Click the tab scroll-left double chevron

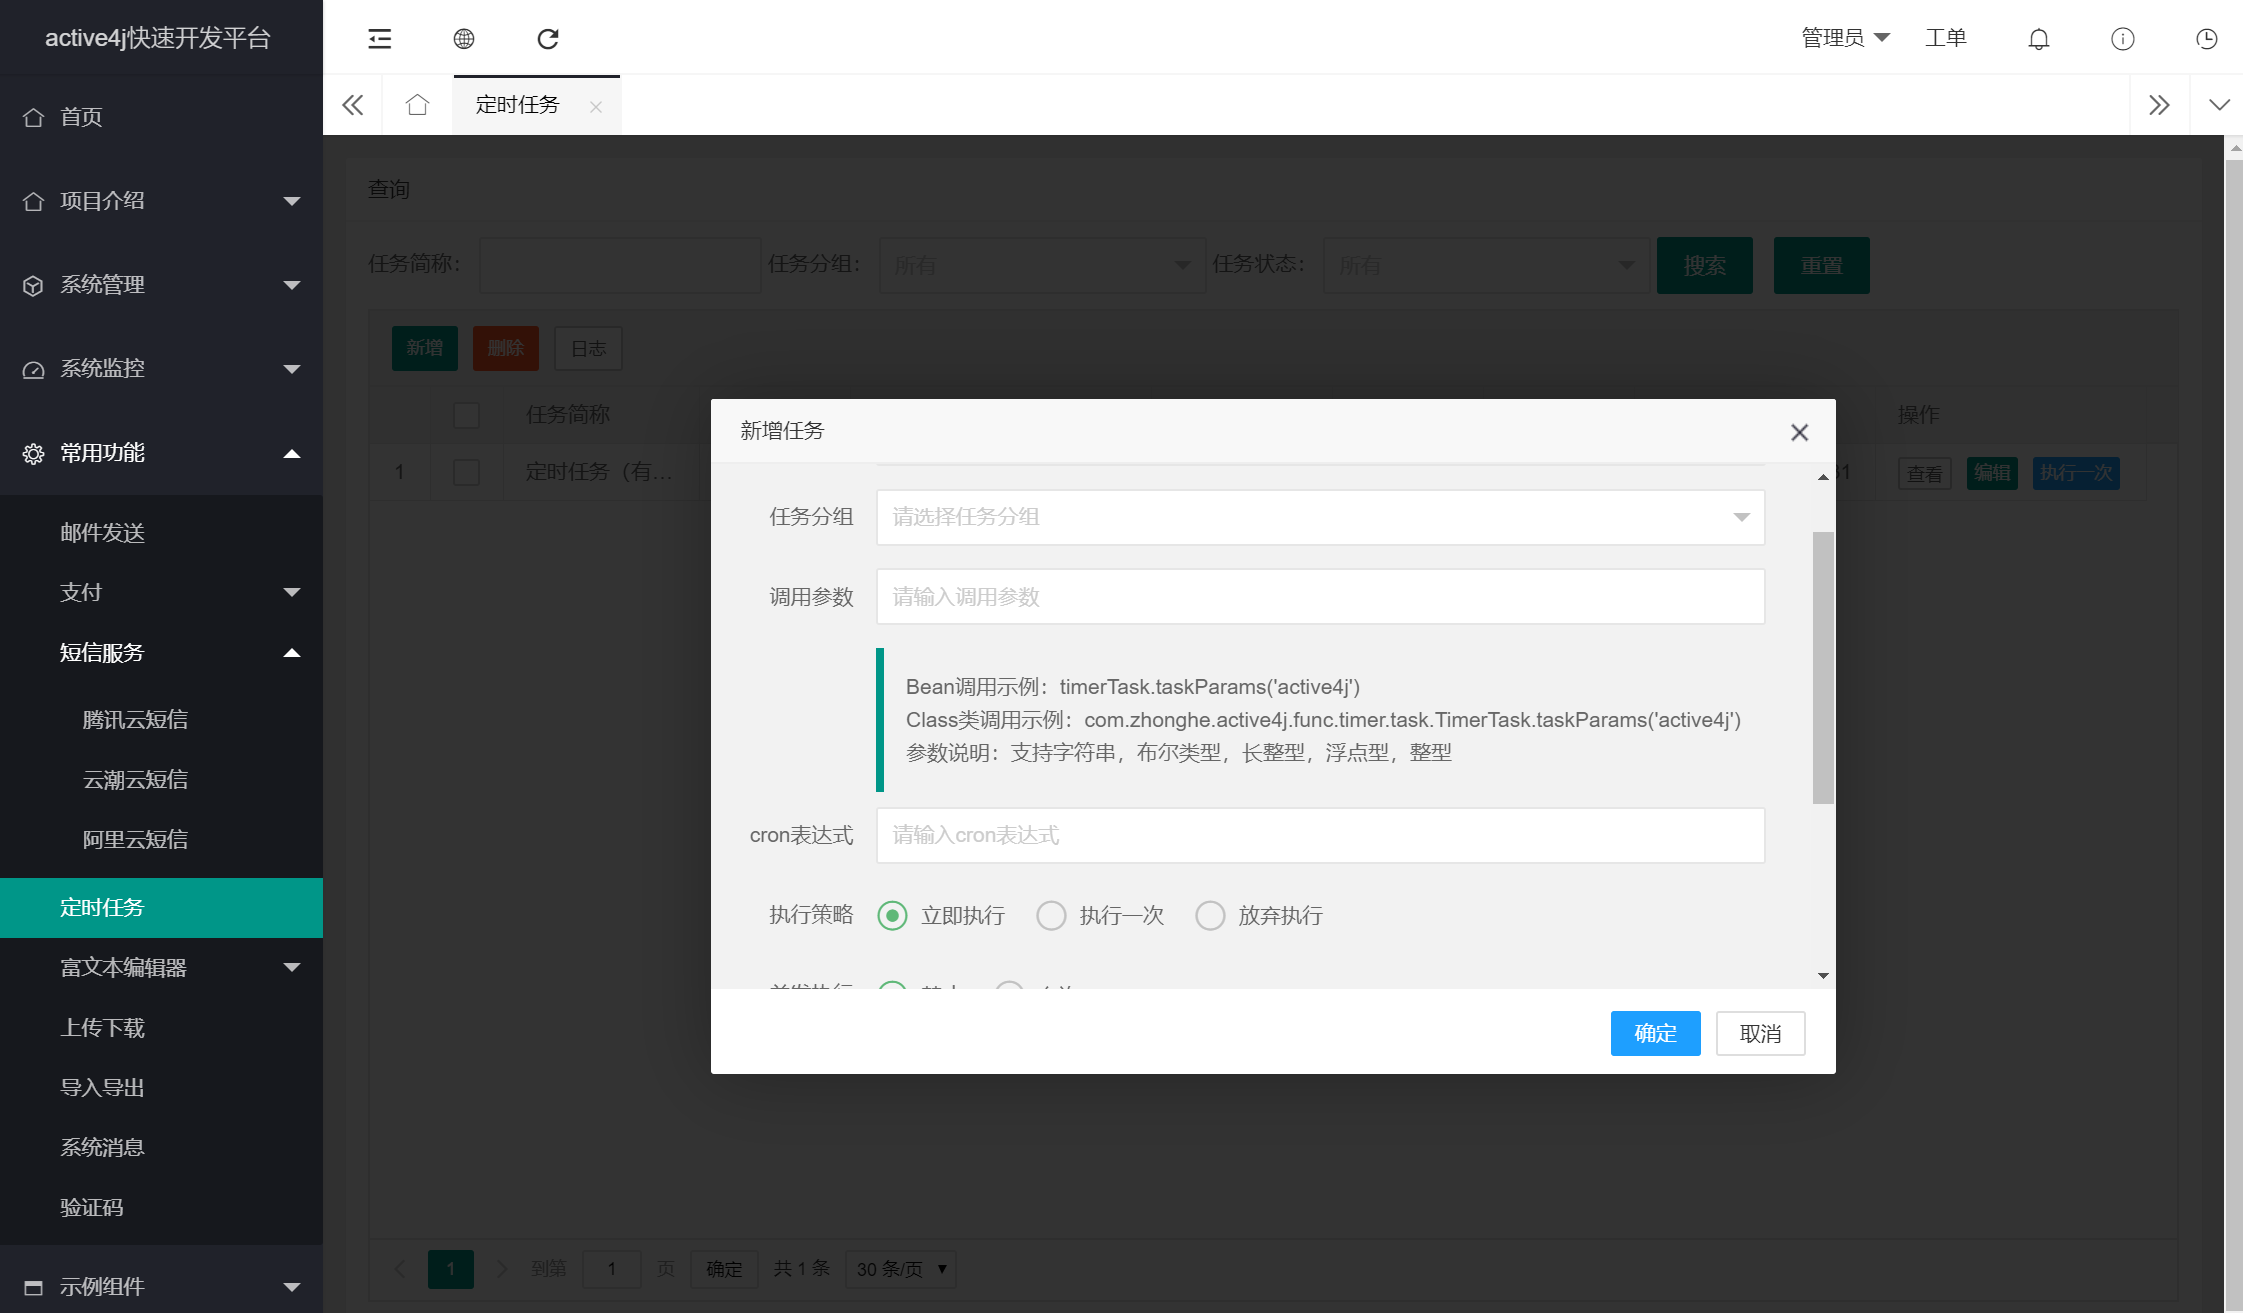pos(353,105)
